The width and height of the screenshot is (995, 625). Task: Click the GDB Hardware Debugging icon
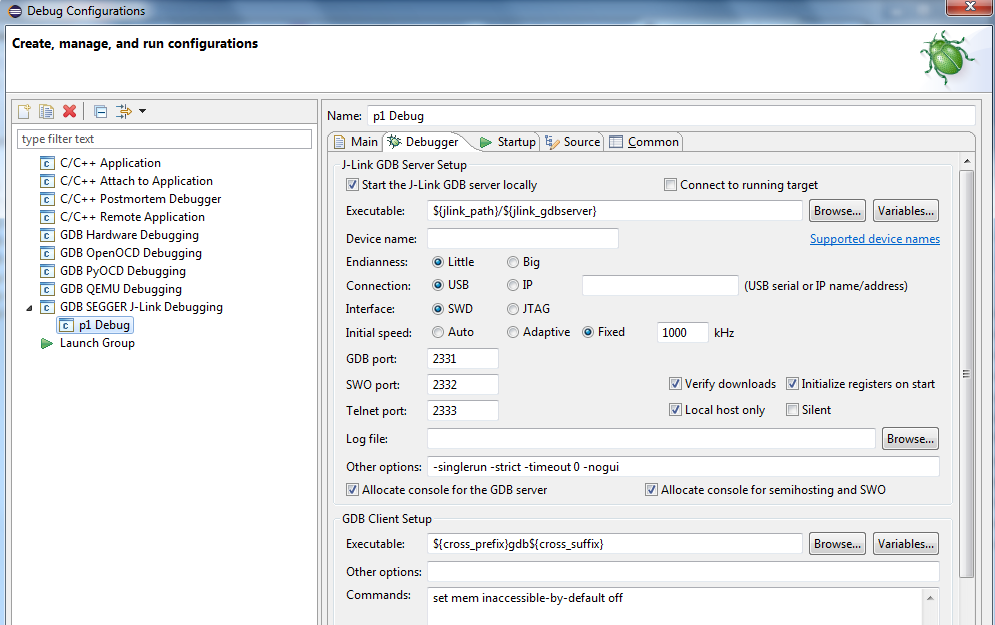[47, 235]
